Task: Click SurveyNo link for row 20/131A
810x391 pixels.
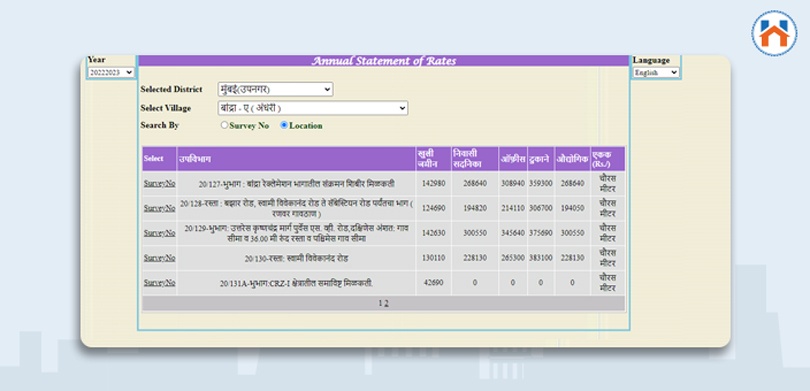Action: (x=159, y=283)
